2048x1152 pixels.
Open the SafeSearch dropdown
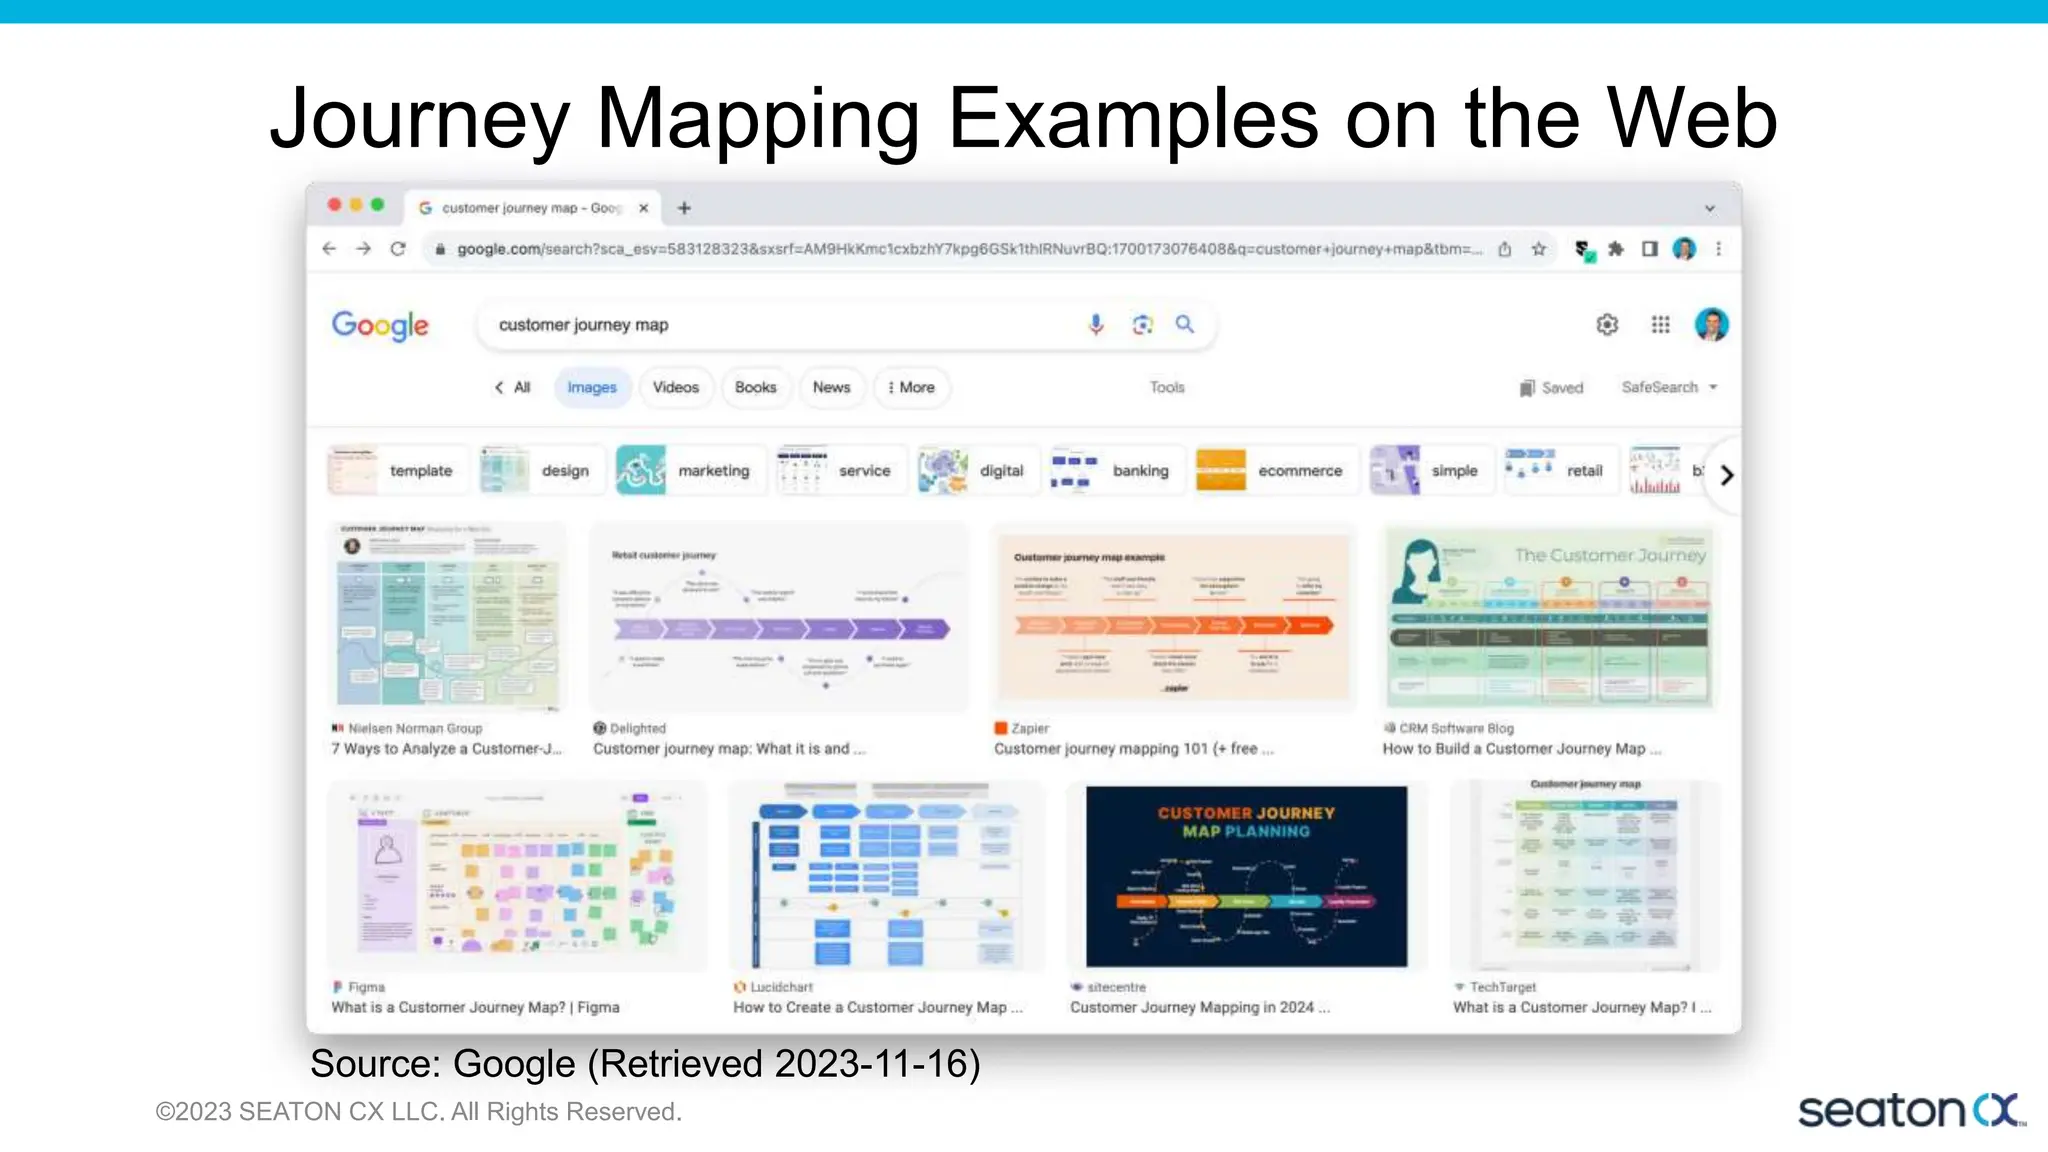click(1669, 387)
